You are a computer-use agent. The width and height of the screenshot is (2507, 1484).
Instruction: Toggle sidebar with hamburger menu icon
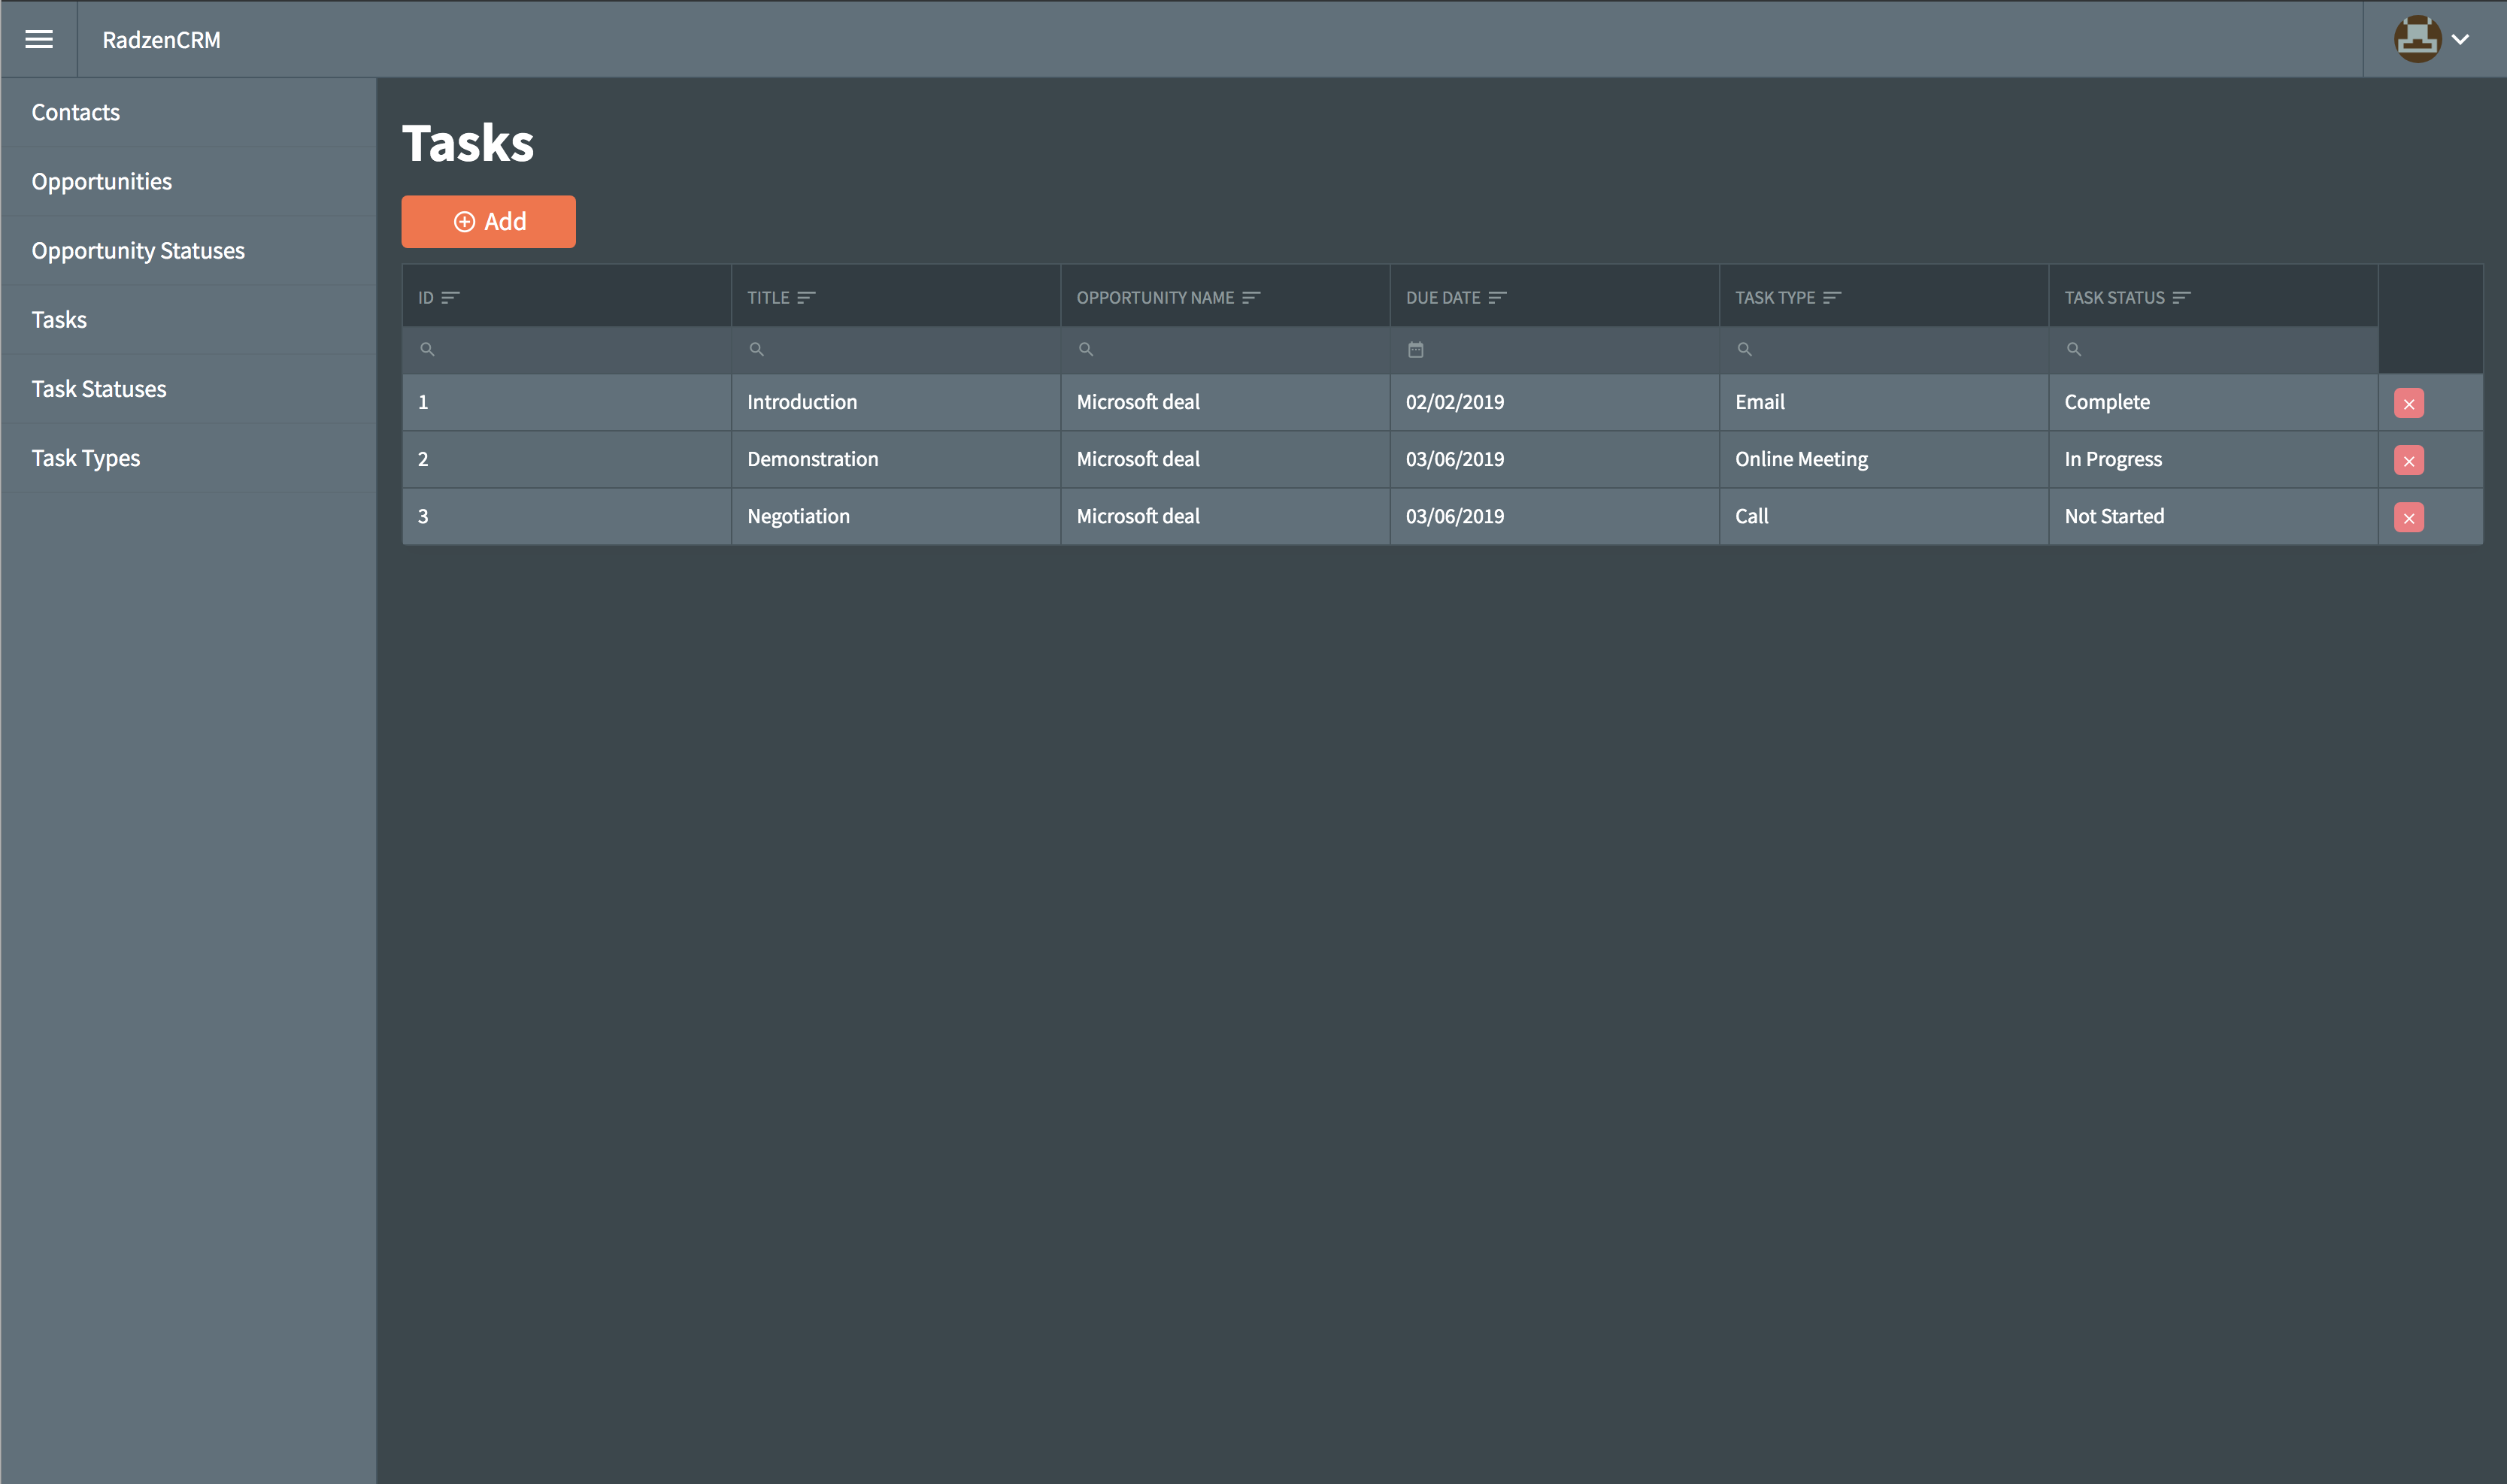tap(39, 39)
